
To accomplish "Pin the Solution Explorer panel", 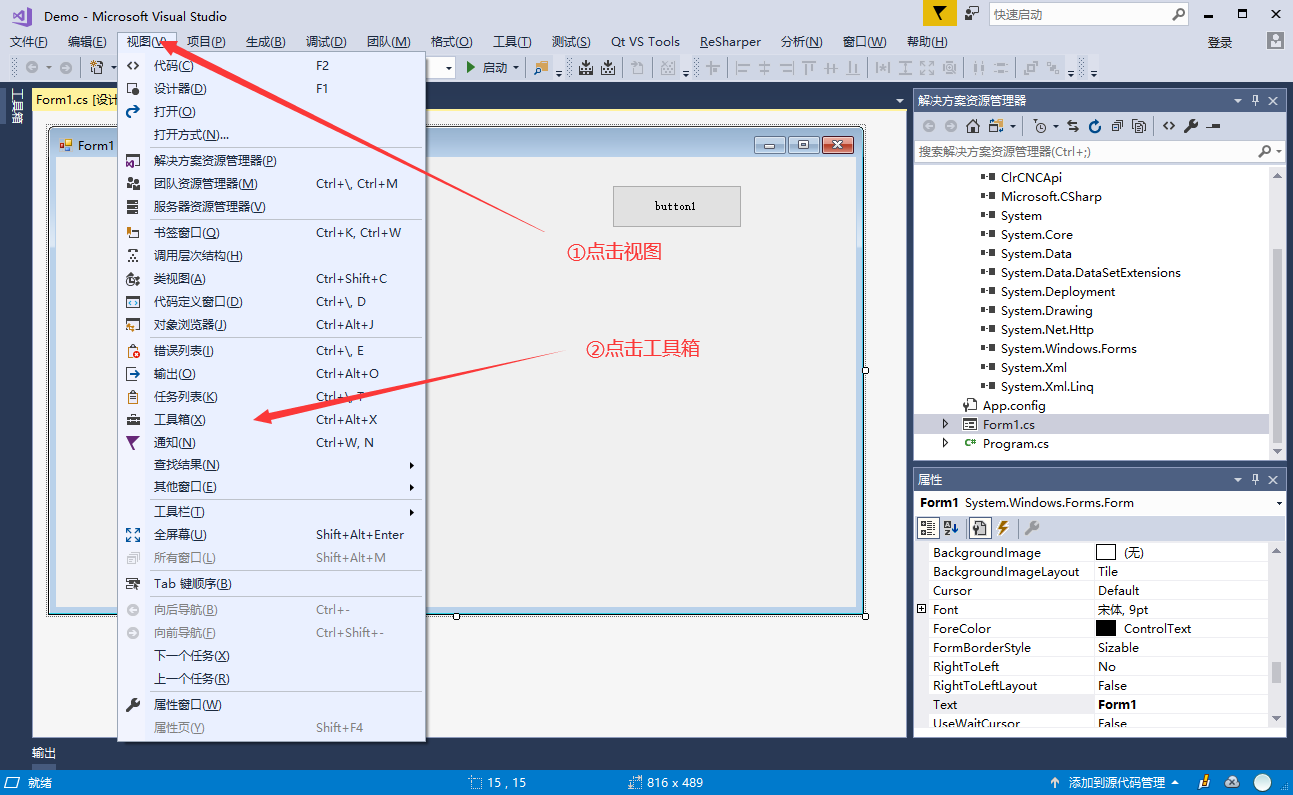I will click(x=1256, y=101).
